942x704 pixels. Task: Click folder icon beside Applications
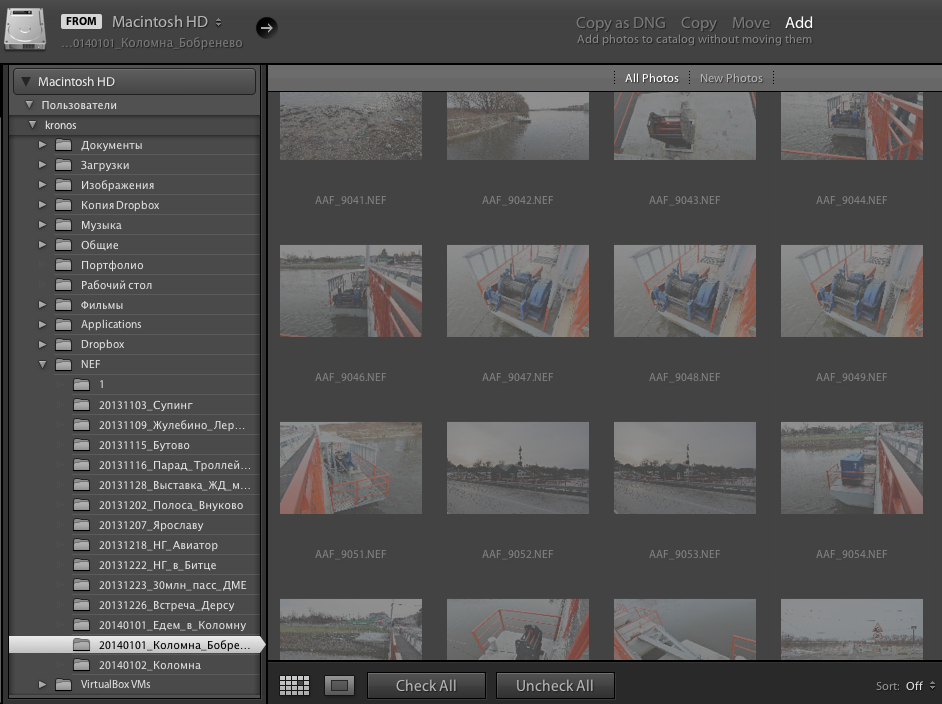coord(64,324)
